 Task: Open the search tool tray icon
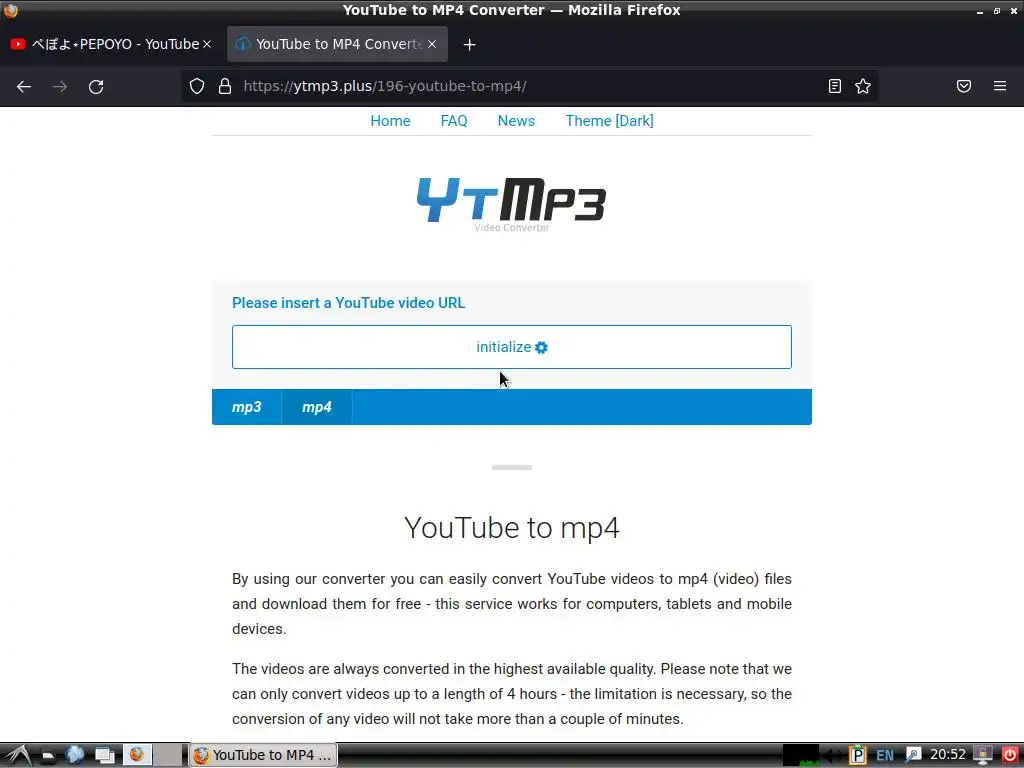(913, 756)
